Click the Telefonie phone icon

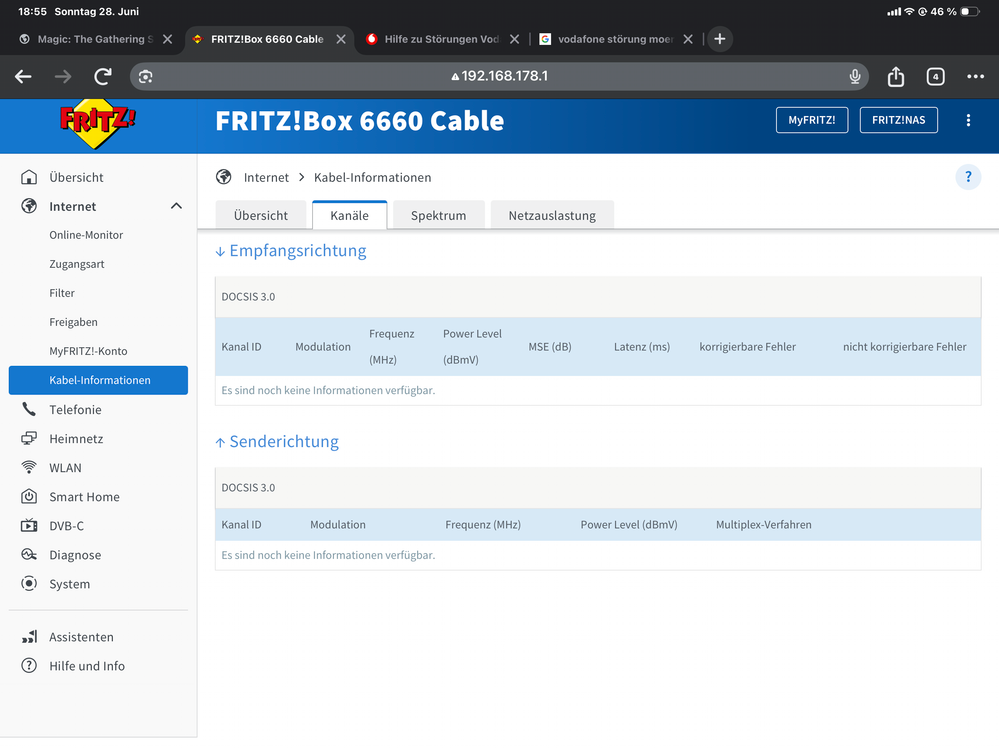[x=29, y=409]
